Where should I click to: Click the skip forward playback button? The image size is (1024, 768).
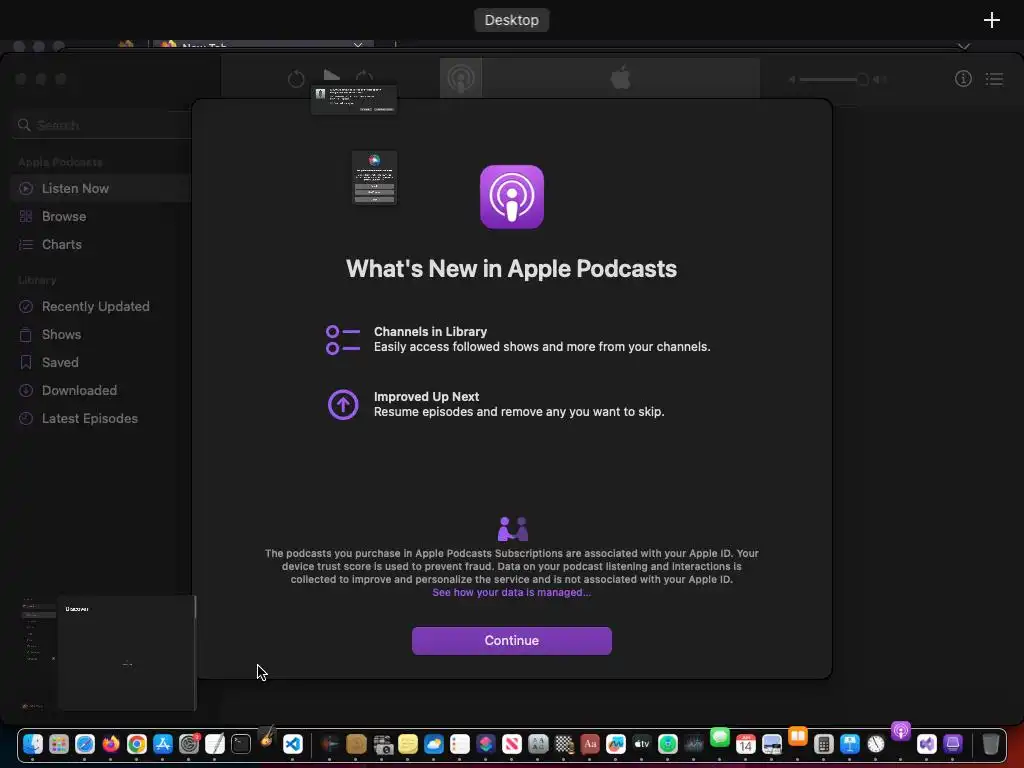coord(364,77)
